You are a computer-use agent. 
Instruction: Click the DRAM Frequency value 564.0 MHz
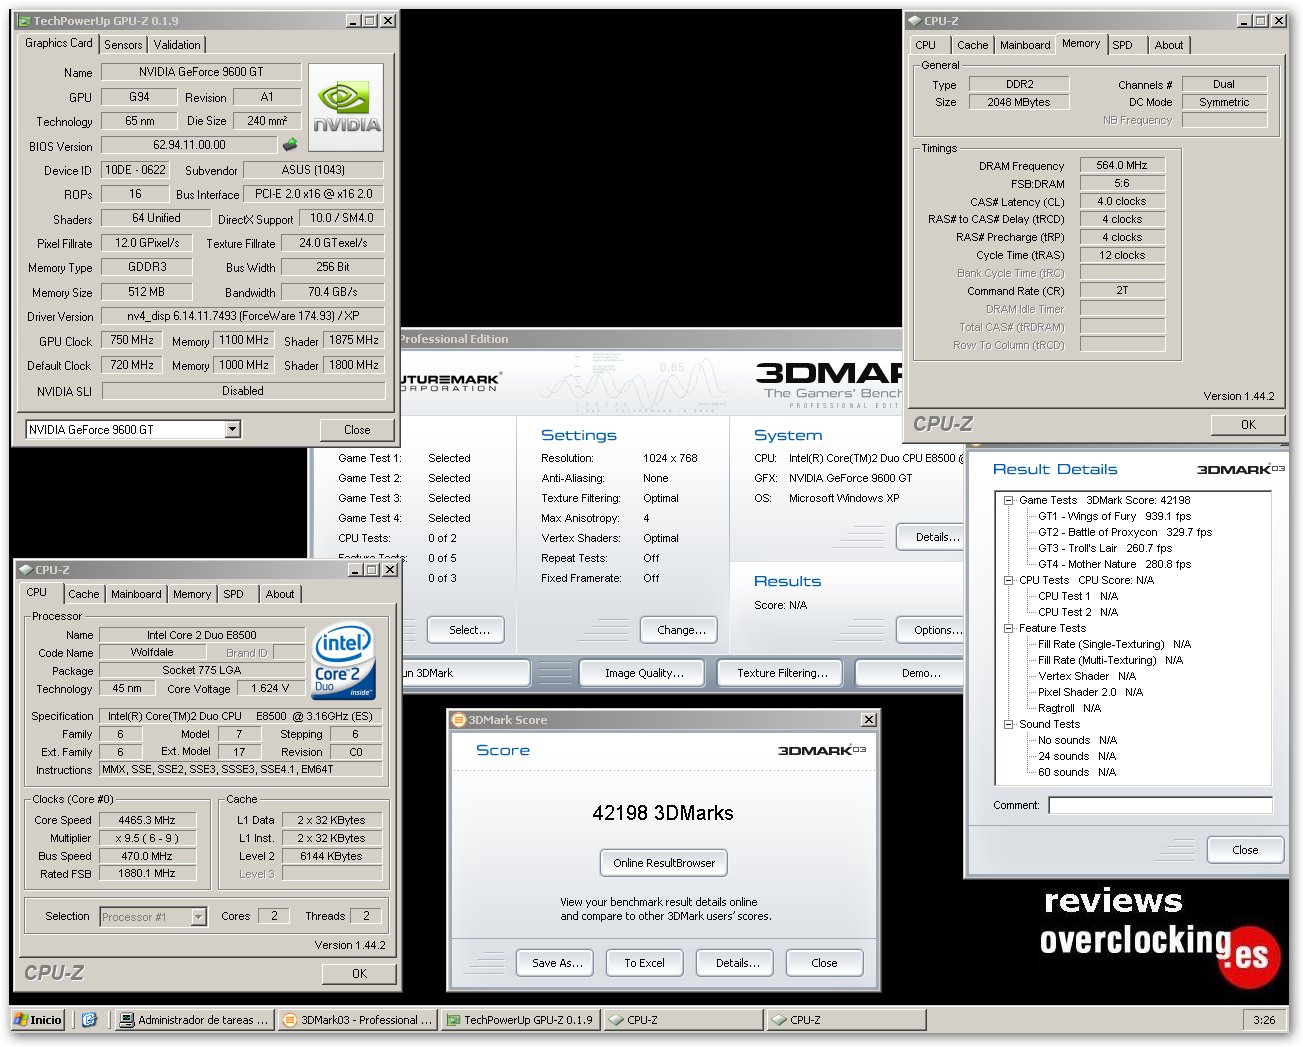click(x=1122, y=165)
